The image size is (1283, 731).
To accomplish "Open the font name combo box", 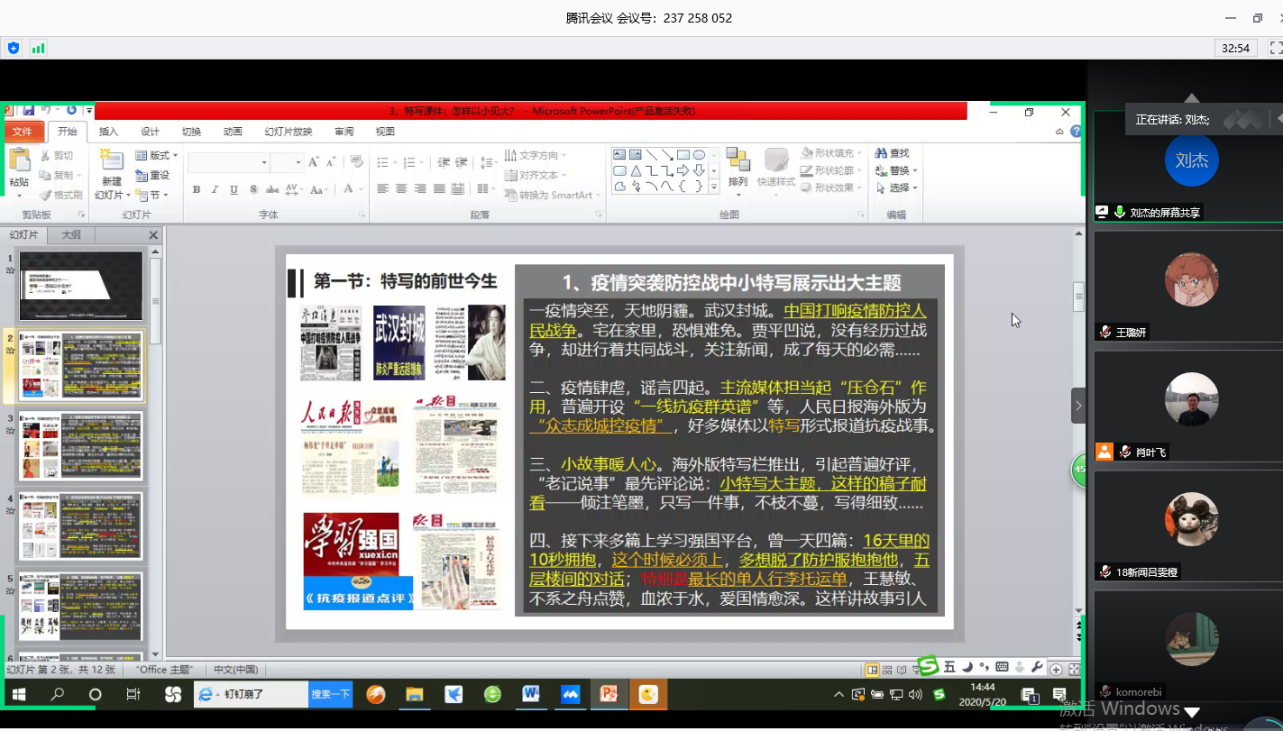I will pos(228,162).
